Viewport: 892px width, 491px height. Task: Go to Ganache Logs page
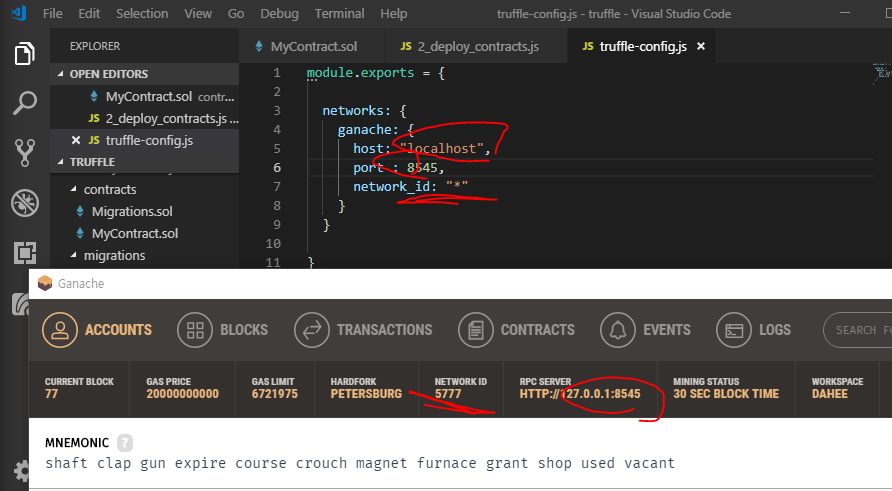[753, 330]
